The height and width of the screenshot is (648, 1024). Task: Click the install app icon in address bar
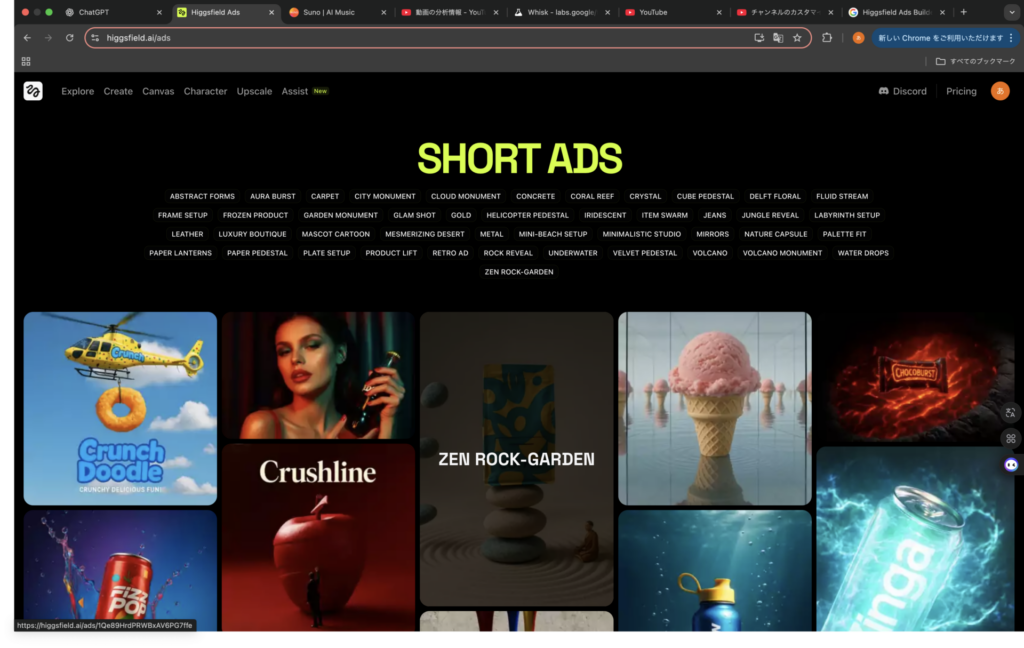coord(759,38)
